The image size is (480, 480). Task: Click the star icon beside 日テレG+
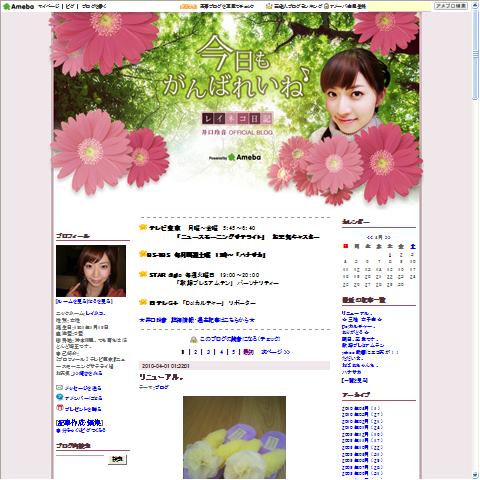(143, 302)
